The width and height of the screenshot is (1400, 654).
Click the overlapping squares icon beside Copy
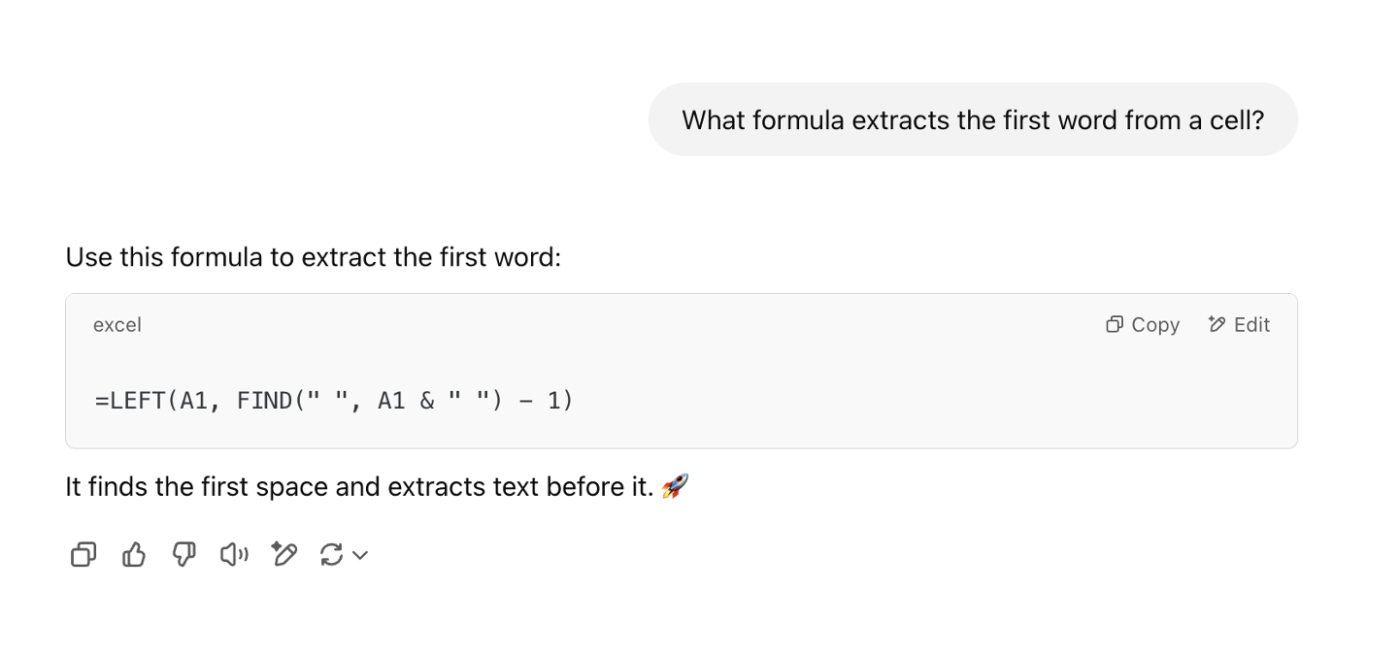1114,325
